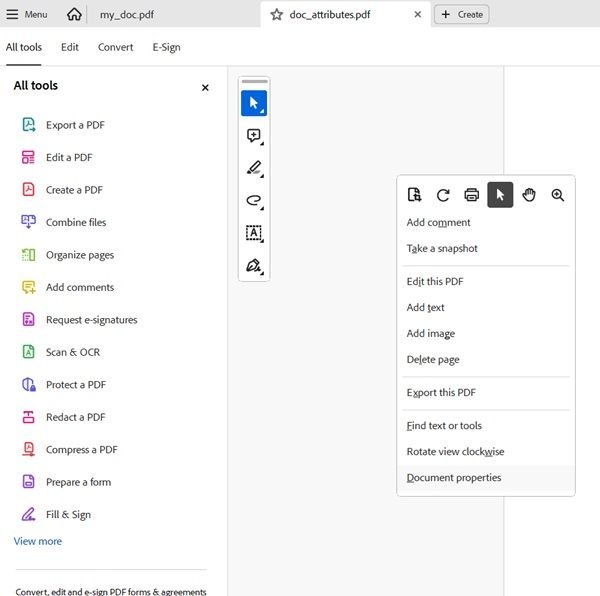Expand the View more tools link

click(x=38, y=541)
